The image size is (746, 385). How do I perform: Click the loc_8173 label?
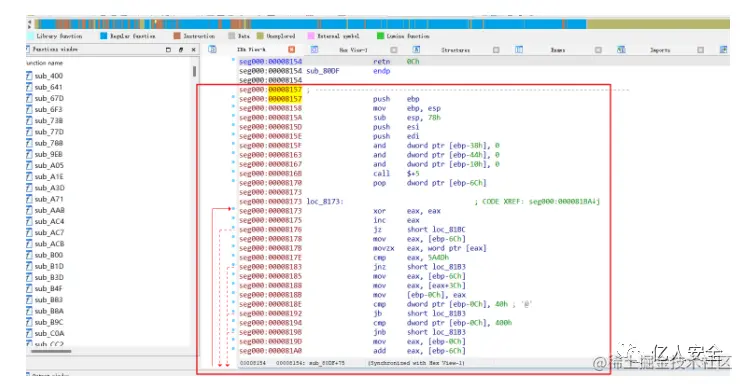[x=324, y=202]
